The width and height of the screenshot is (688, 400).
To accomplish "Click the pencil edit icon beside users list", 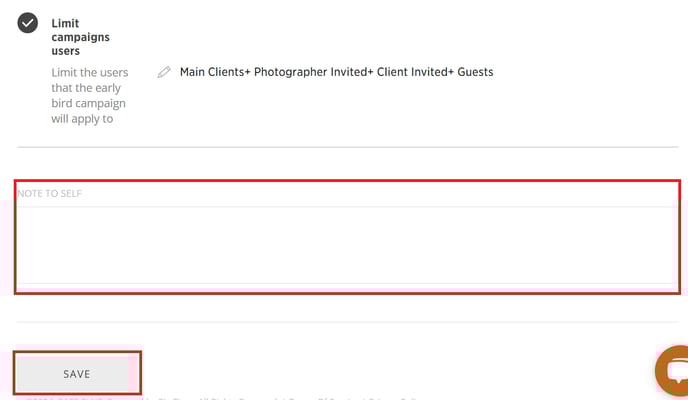I will coord(164,72).
